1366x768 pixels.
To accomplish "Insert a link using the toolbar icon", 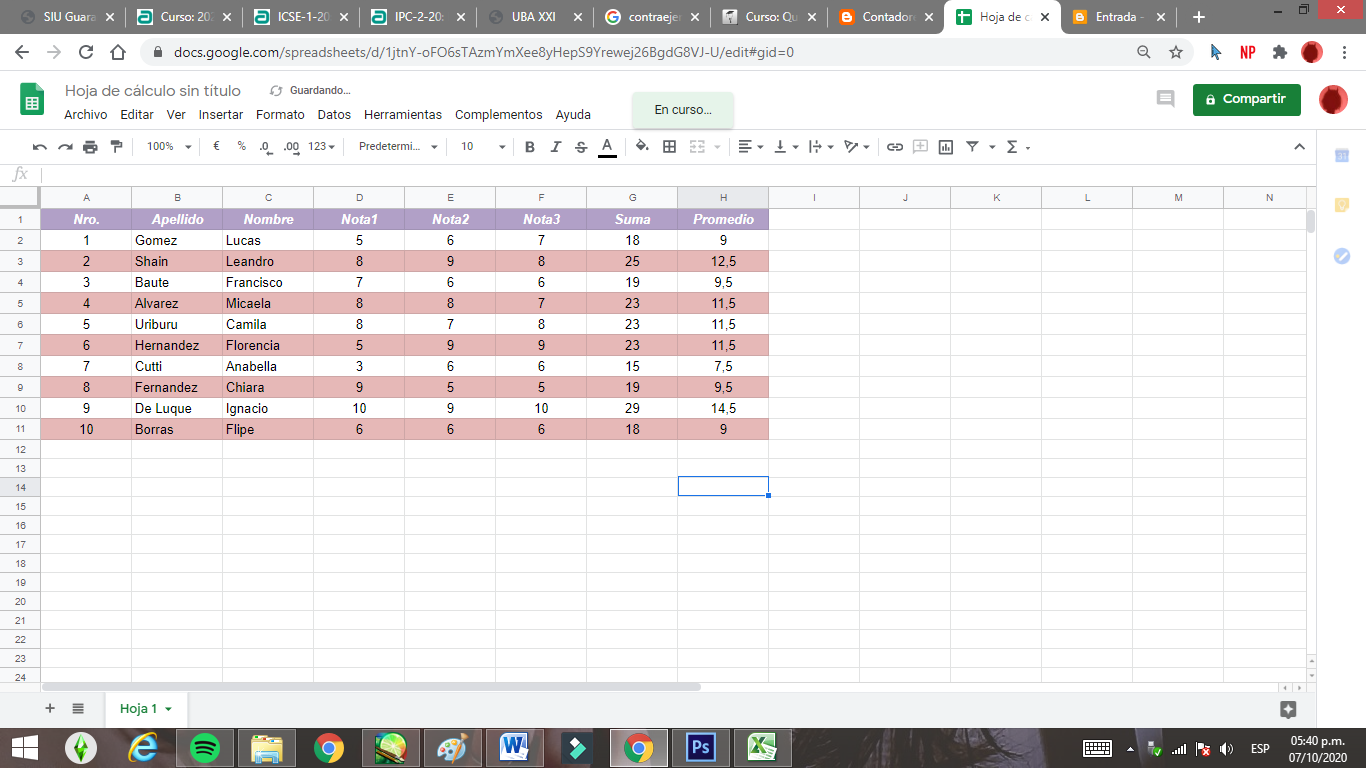I will 893,146.
